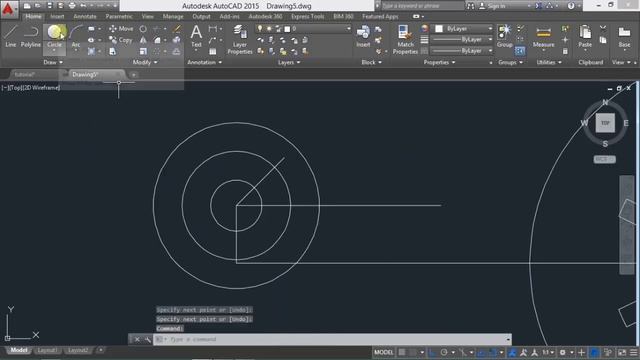The height and width of the screenshot is (360, 640).
Task: Open the Home ribbon tab
Action: pos(33,16)
